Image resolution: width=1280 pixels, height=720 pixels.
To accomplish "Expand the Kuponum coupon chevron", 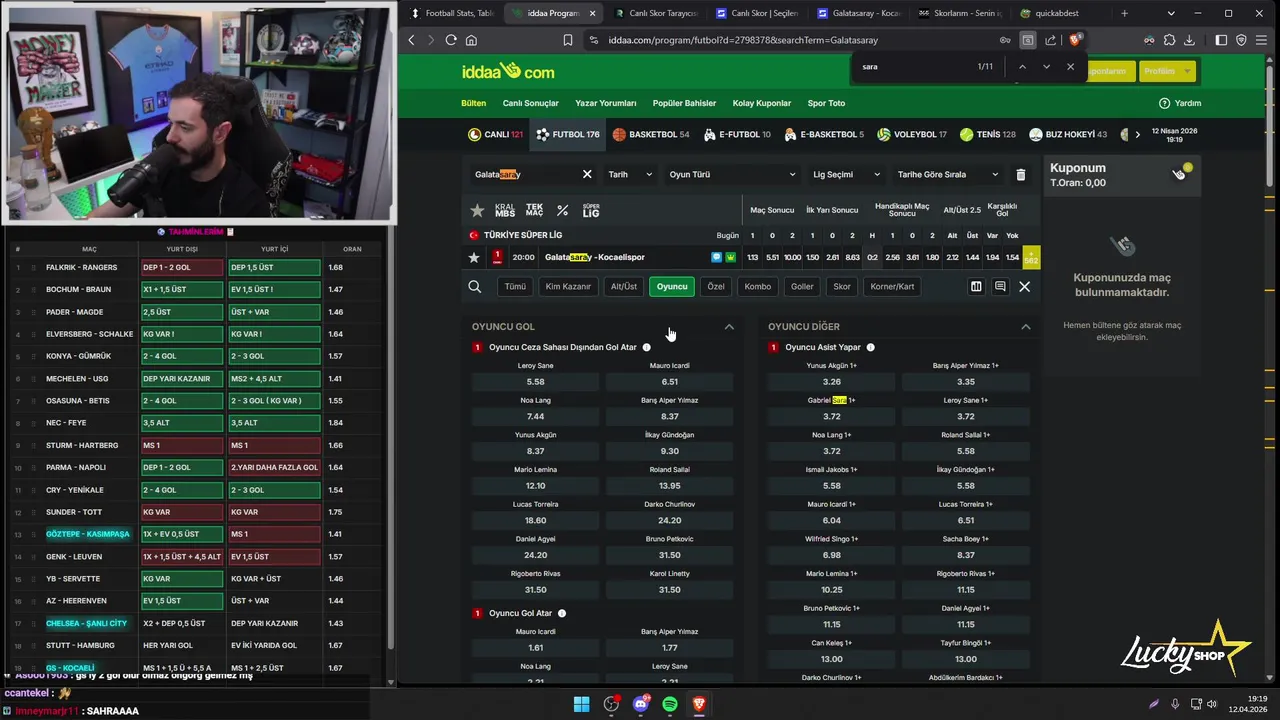I will [x=1179, y=175].
